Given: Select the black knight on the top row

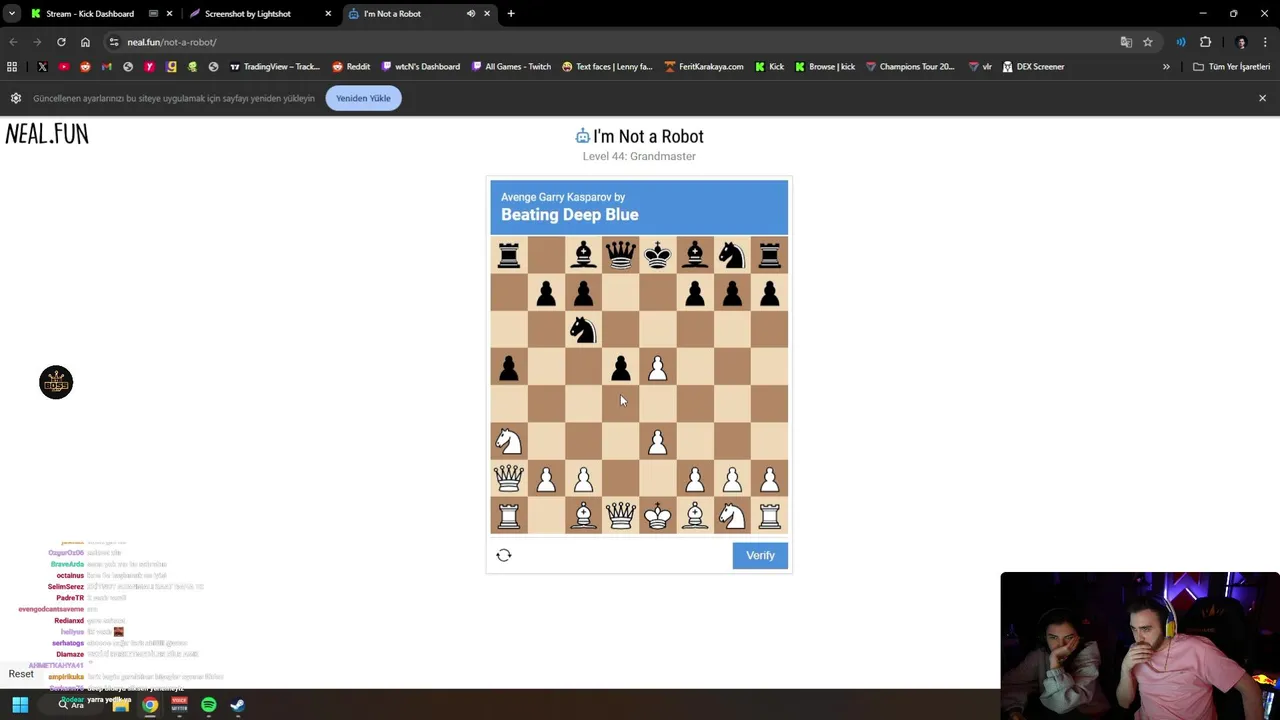Looking at the screenshot, I should [732, 256].
